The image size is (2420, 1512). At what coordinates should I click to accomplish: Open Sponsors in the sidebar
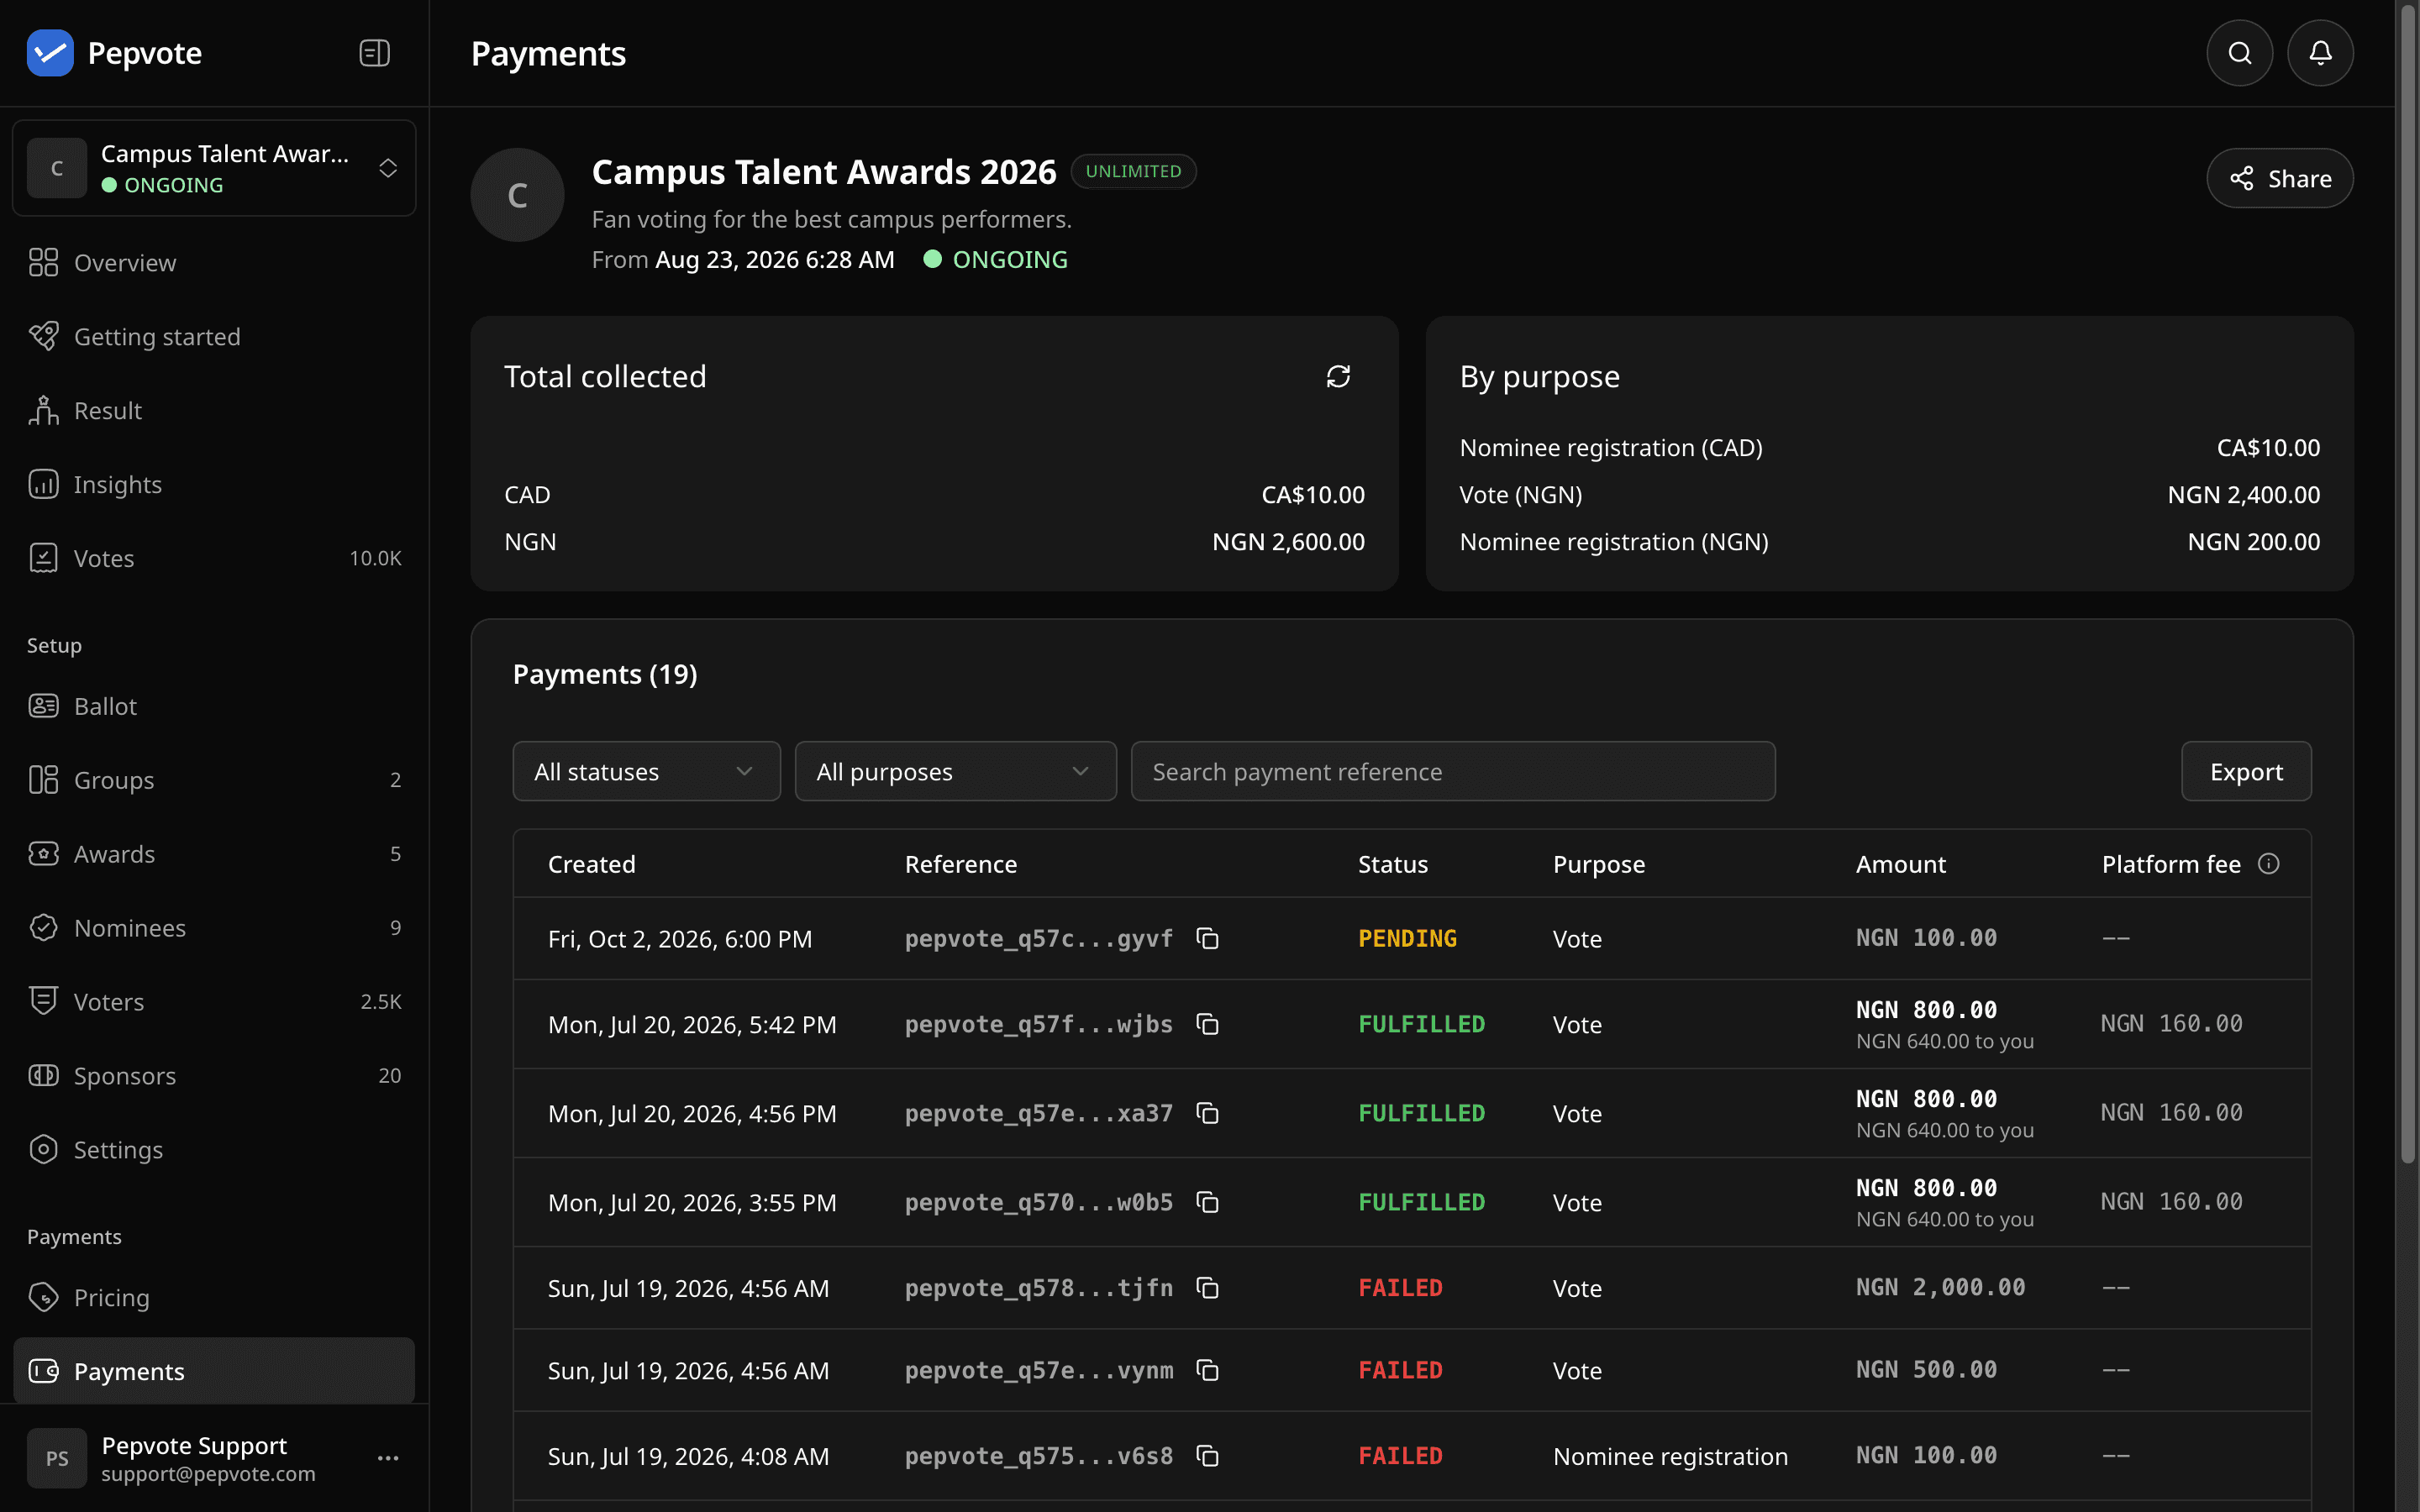214,1076
